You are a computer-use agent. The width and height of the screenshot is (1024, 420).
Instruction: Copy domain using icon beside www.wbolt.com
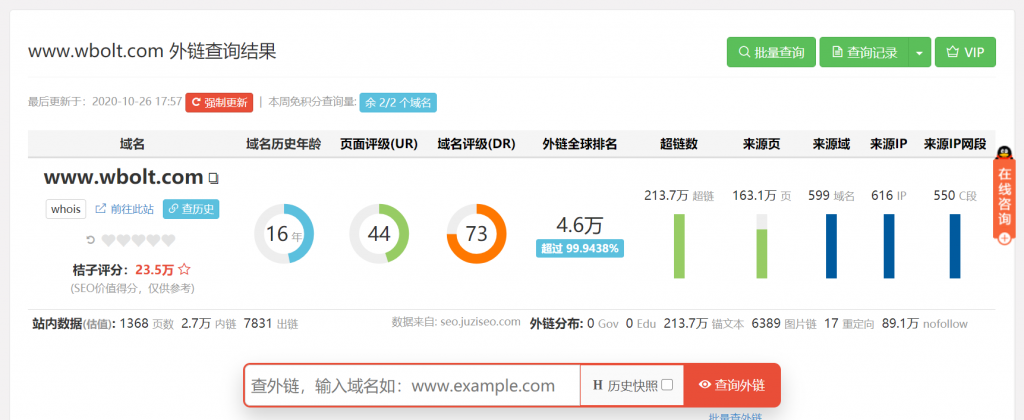tap(212, 178)
